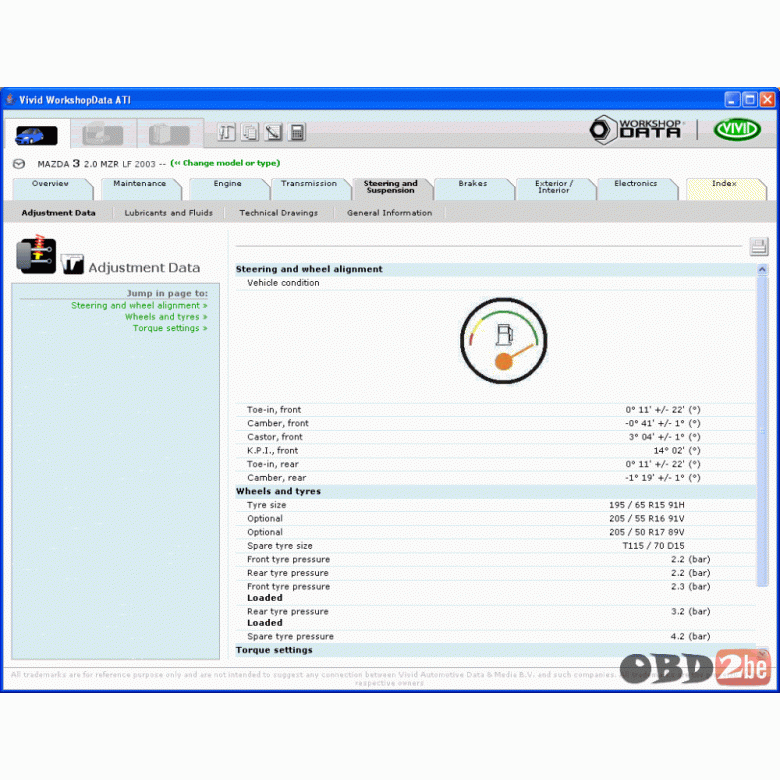Click the Spare tyre pressure row
The width and height of the screenshot is (780, 780).
495,637
